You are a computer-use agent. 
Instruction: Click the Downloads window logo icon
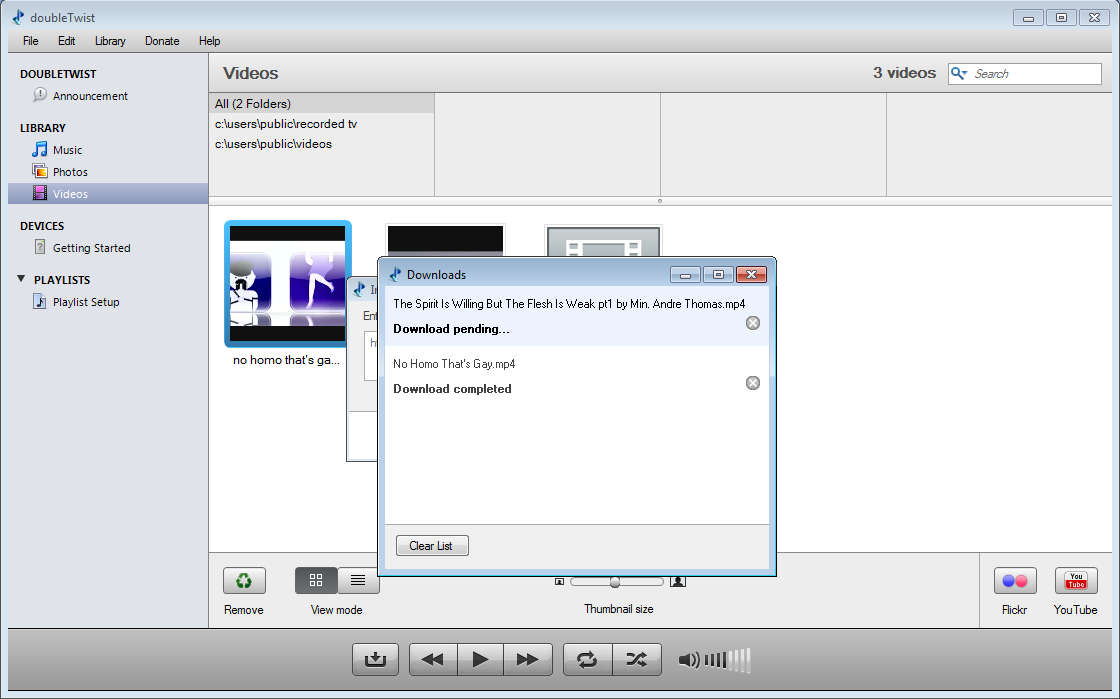click(395, 274)
